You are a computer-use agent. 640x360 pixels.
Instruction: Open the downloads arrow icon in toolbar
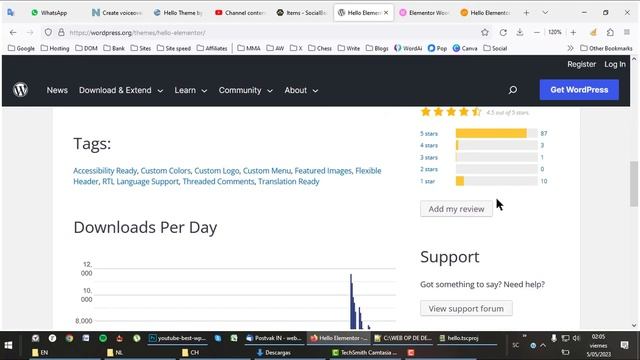pyautogui.click(x=520, y=32)
